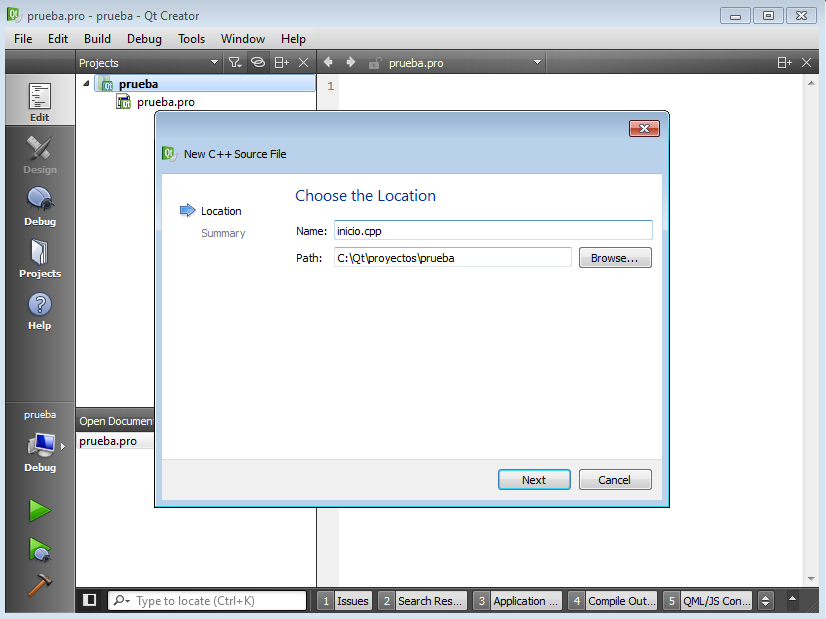This screenshot has height=619, width=826.
Task: Open the Build menu
Action: (x=97, y=39)
